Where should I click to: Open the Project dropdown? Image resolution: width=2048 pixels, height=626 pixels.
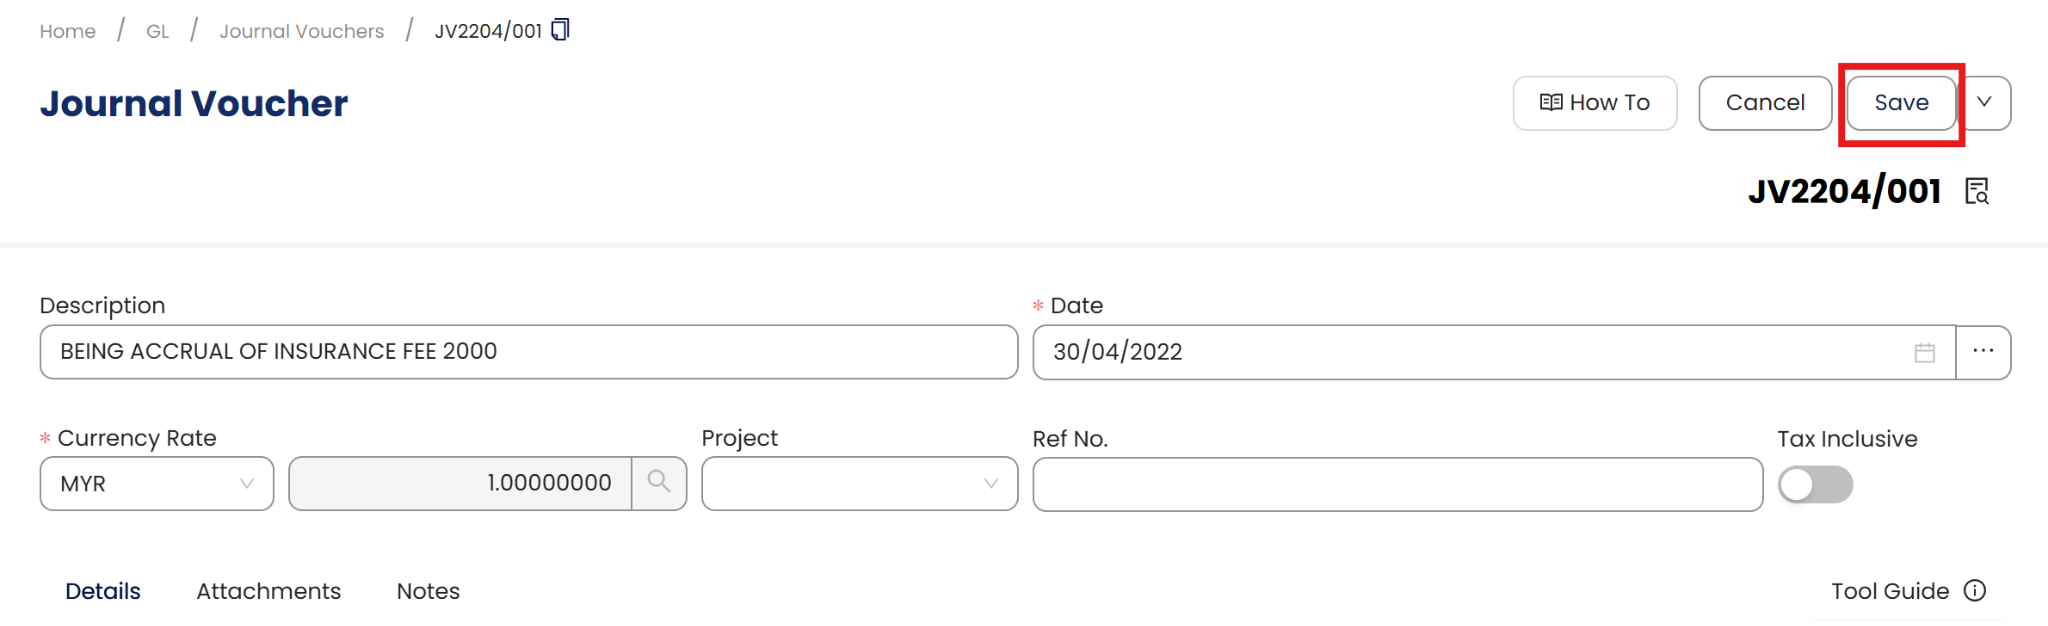pyautogui.click(x=859, y=484)
